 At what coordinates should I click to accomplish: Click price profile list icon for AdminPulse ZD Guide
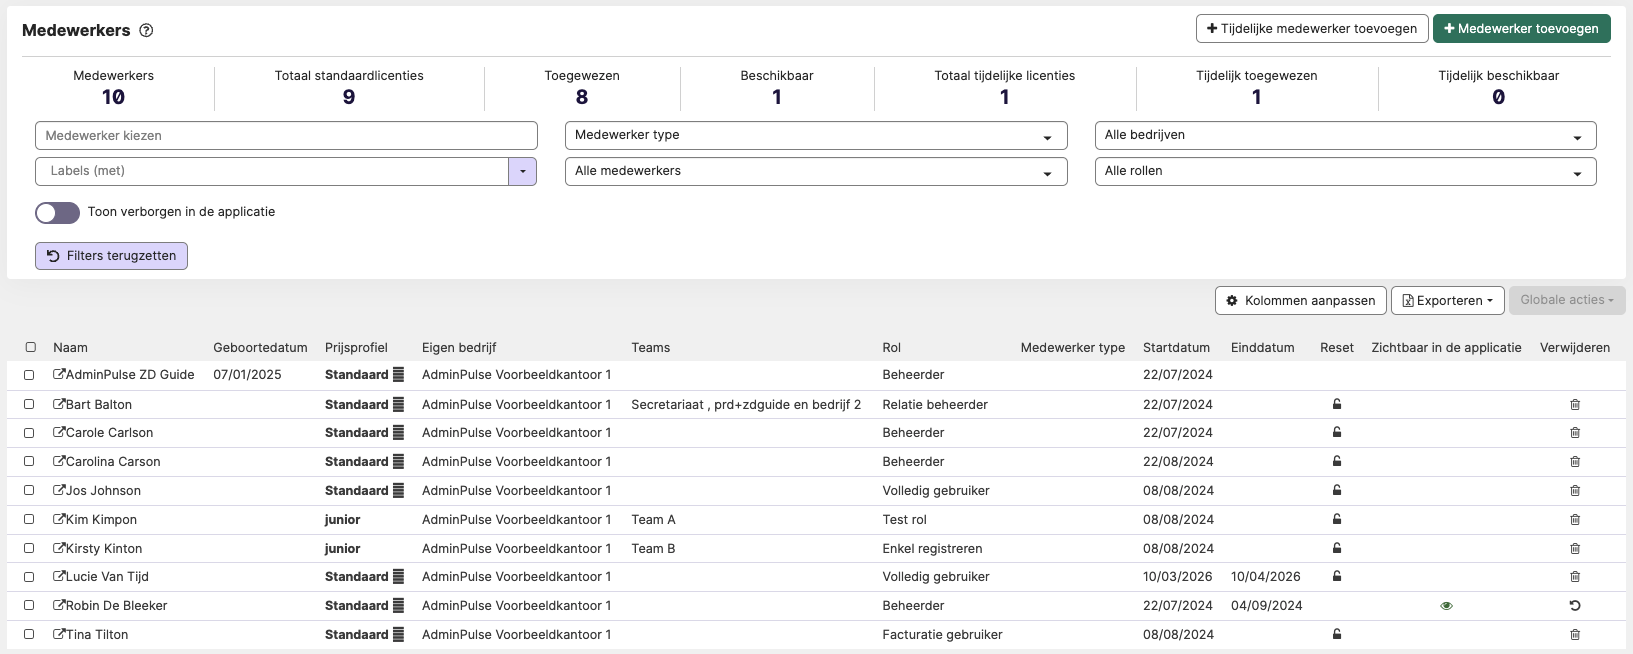(x=398, y=374)
